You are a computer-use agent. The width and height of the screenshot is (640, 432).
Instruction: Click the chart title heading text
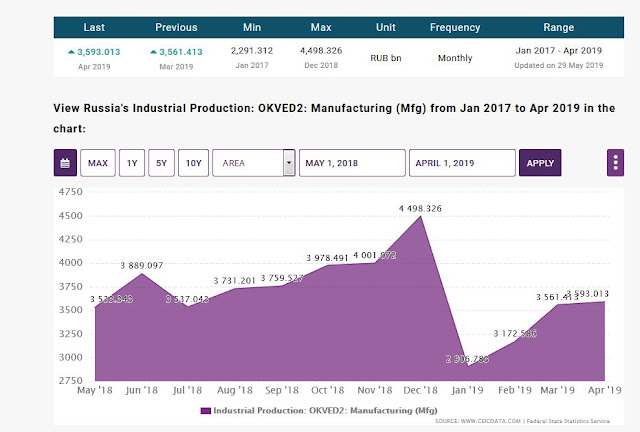click(x=334, y=118)
